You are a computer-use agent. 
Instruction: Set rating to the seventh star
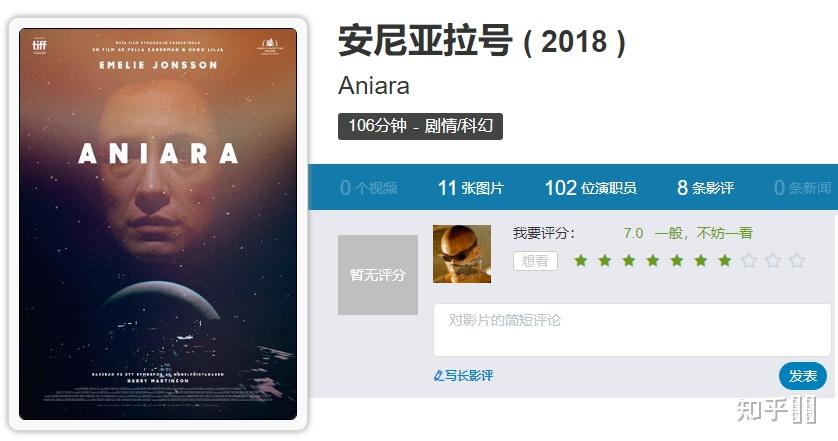(725, 260)
